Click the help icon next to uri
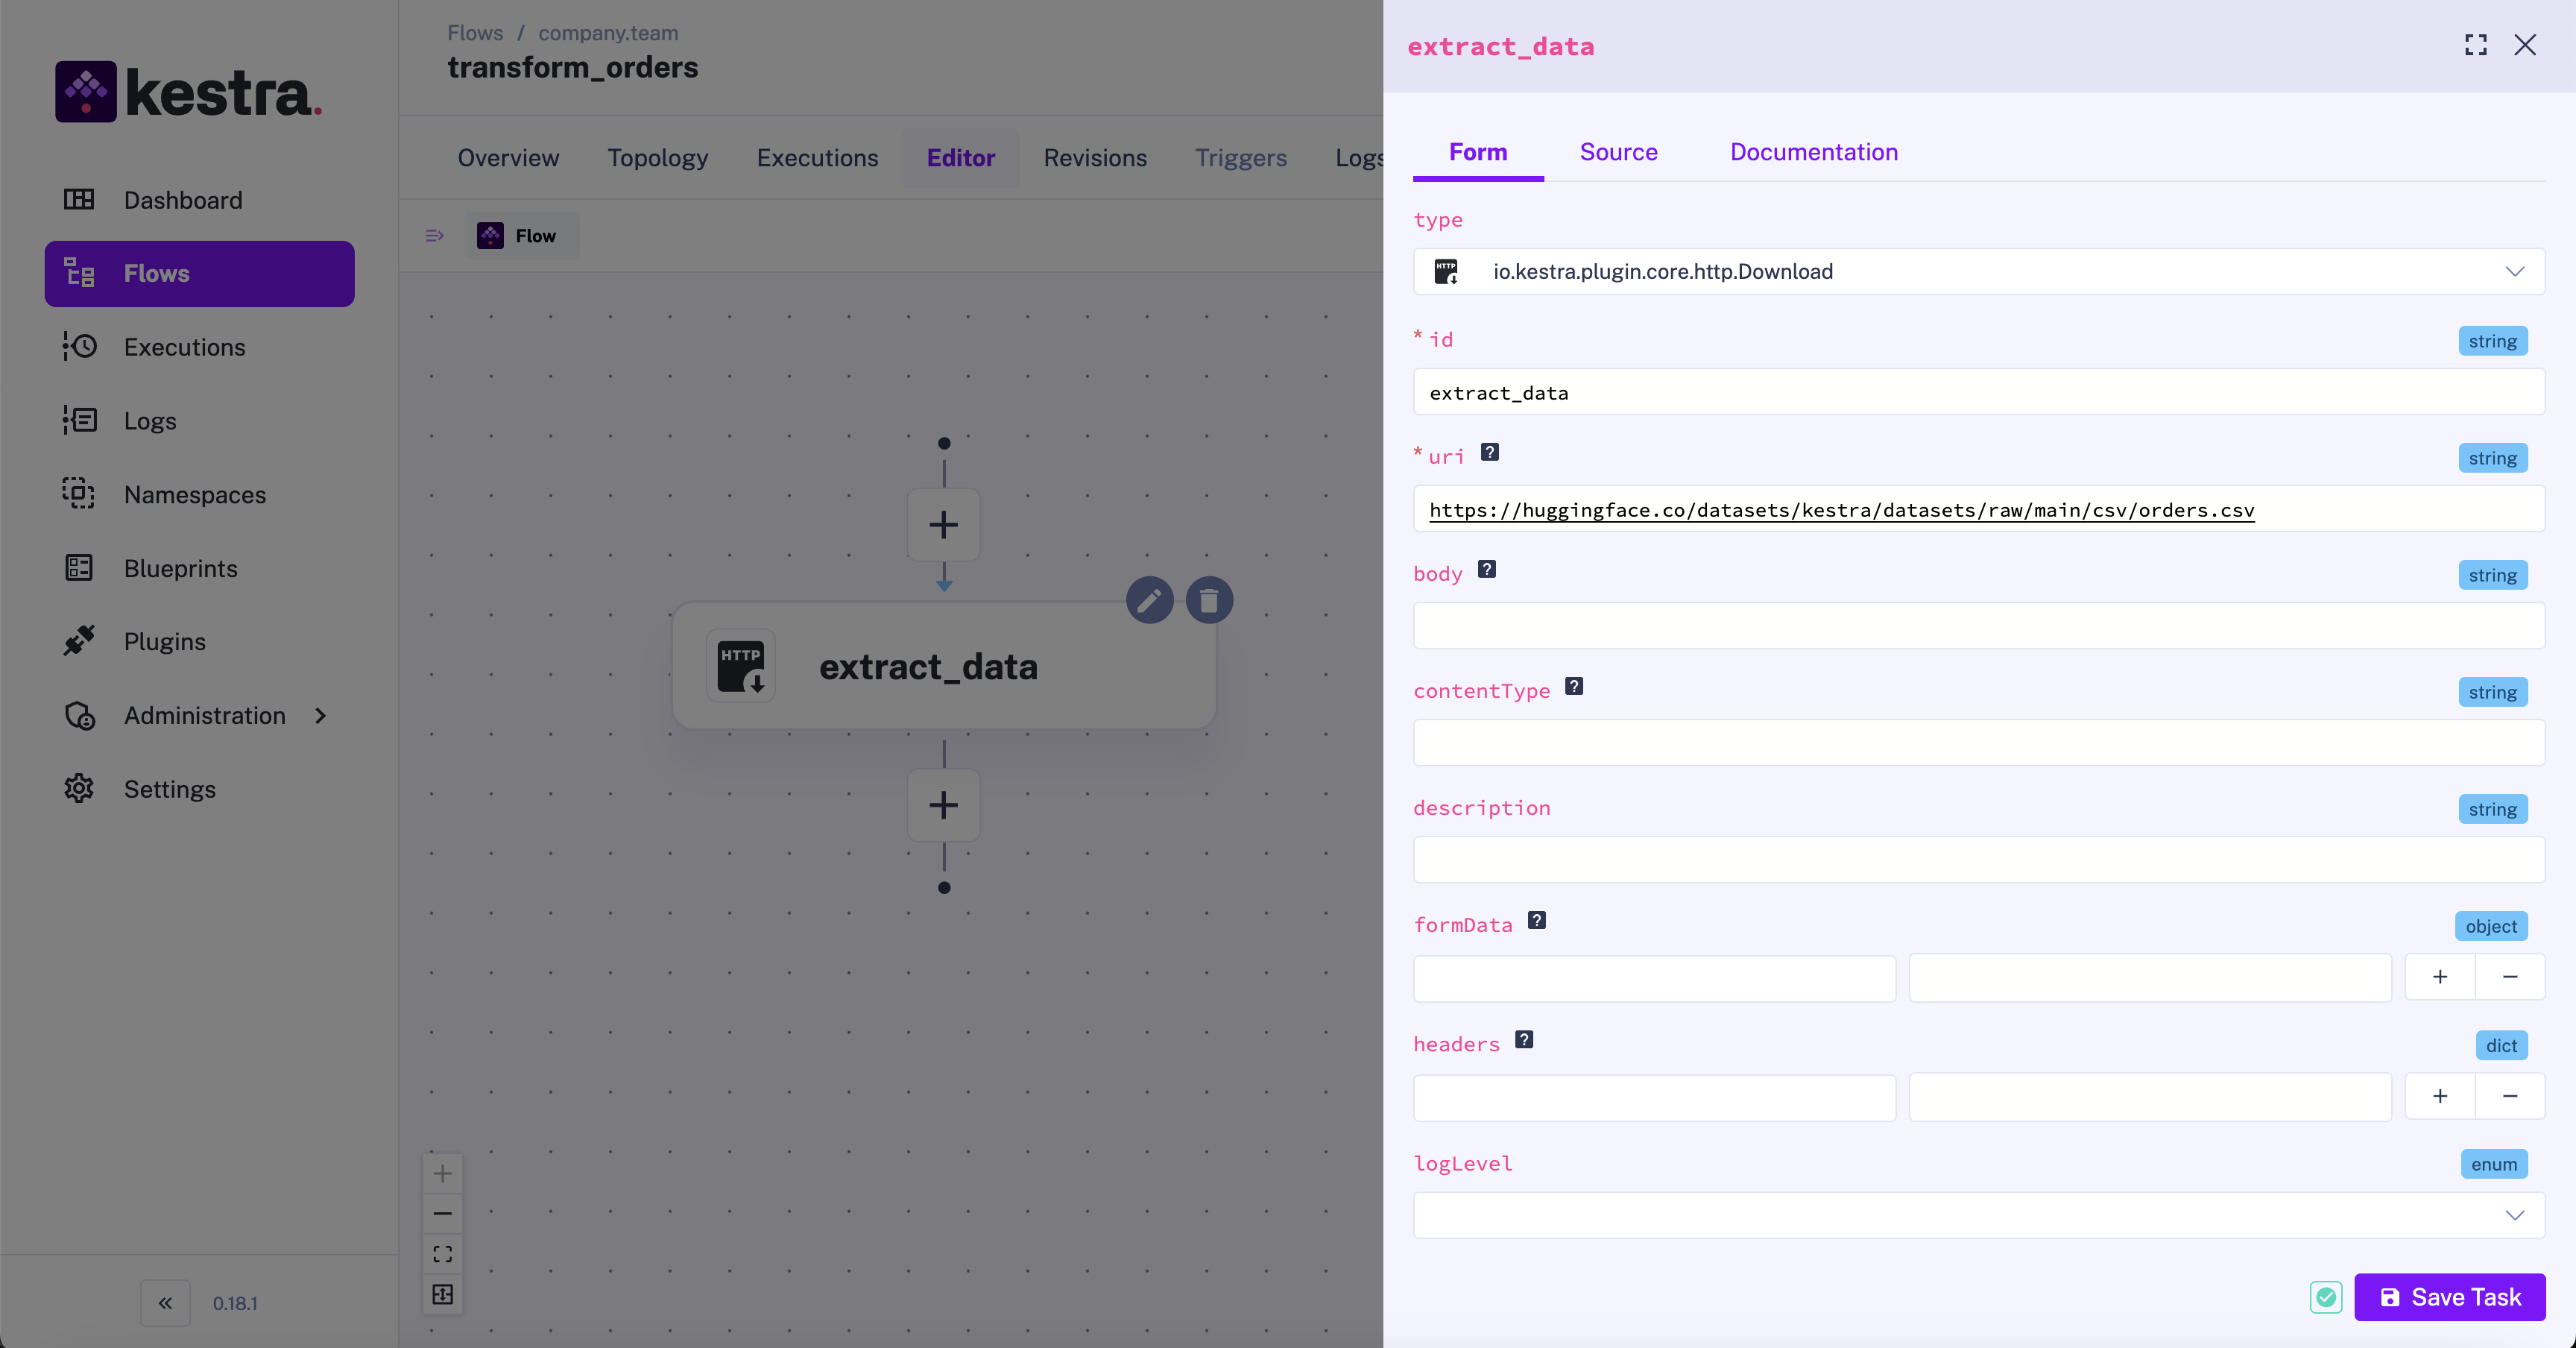Screen dimensions: 2576x1348 point(1489,452)
